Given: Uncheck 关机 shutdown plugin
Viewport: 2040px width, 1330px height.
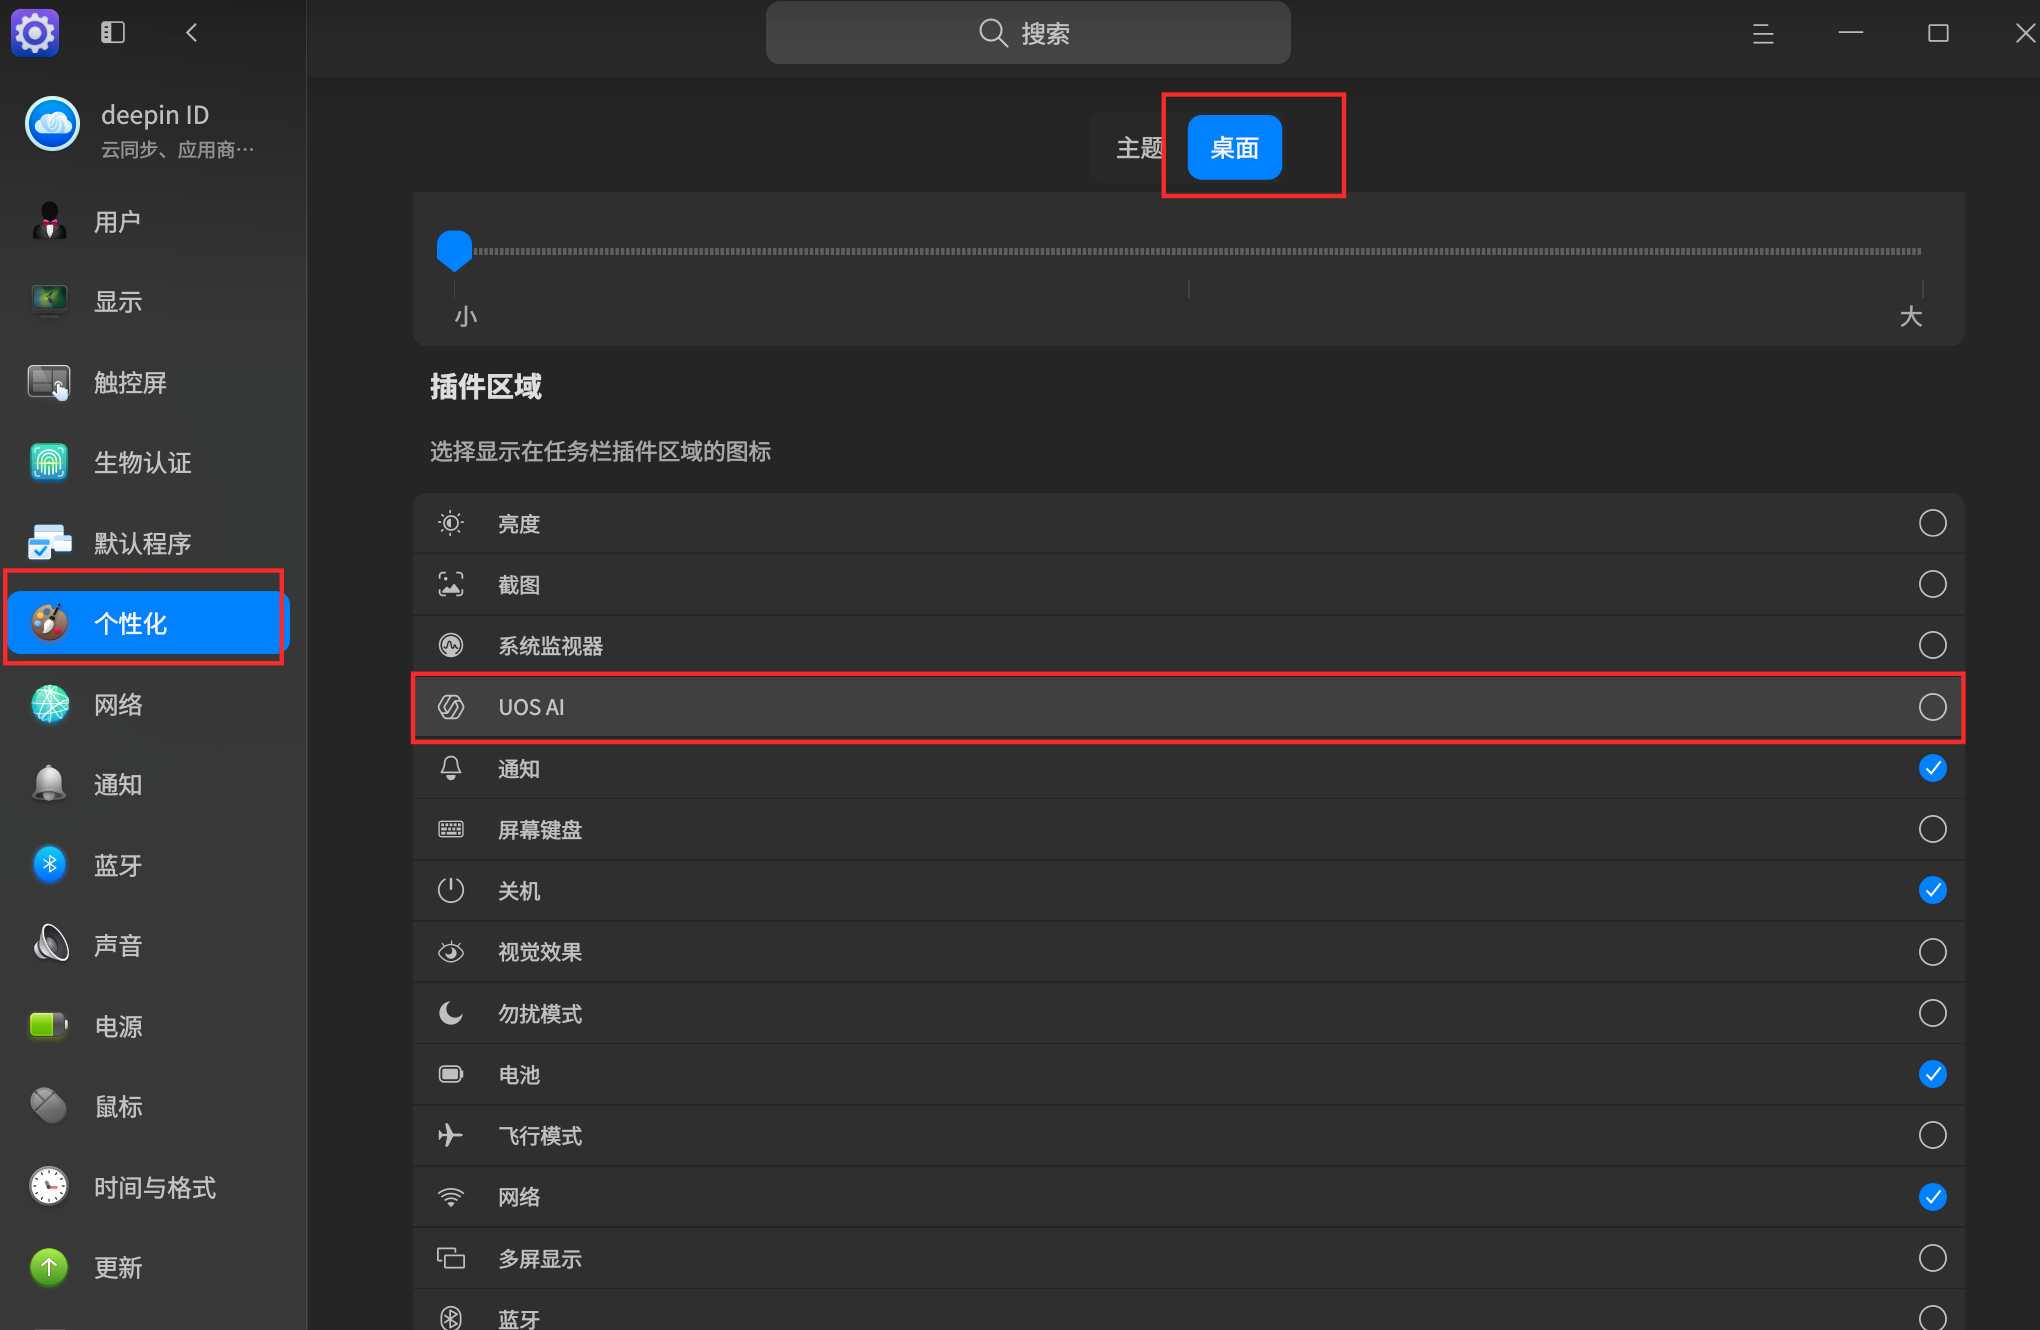Looking at the screenshot, I should pos(1932,890).
